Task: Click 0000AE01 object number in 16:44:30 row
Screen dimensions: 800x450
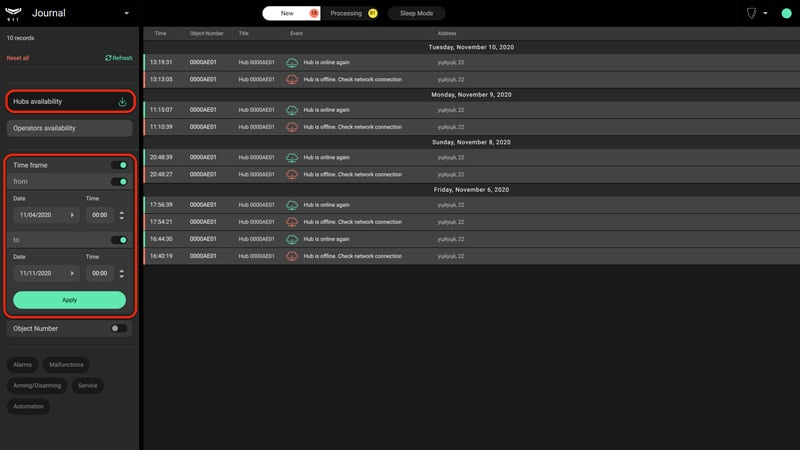Action: click(x=203, y=239)
